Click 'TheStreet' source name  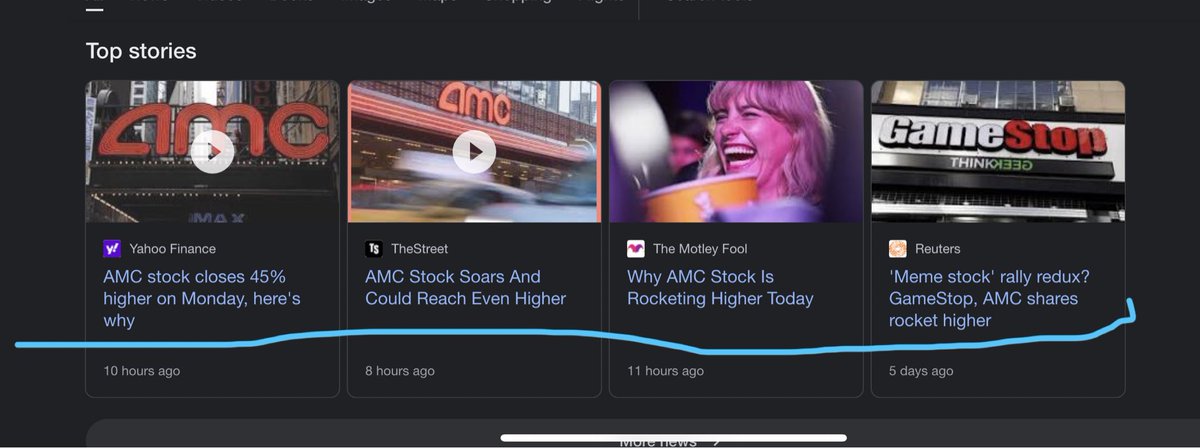(x=419, y=249)
